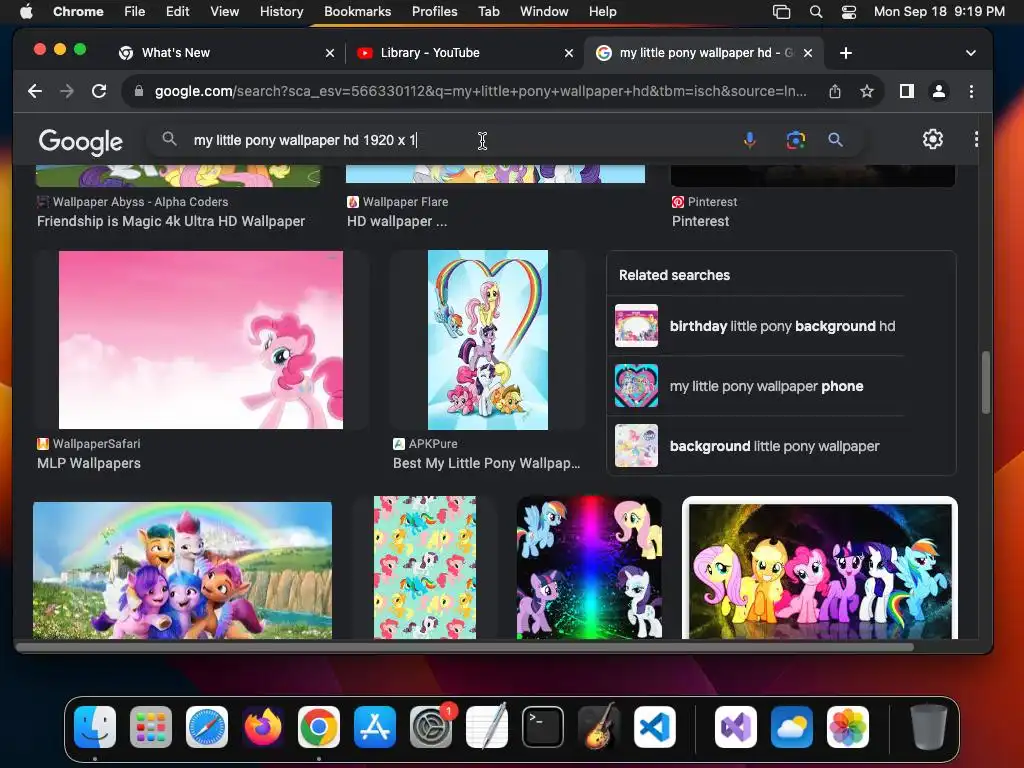Launch Firefox from the dock
This screenshot has height=768, width=1024.
tap(263, 727)
